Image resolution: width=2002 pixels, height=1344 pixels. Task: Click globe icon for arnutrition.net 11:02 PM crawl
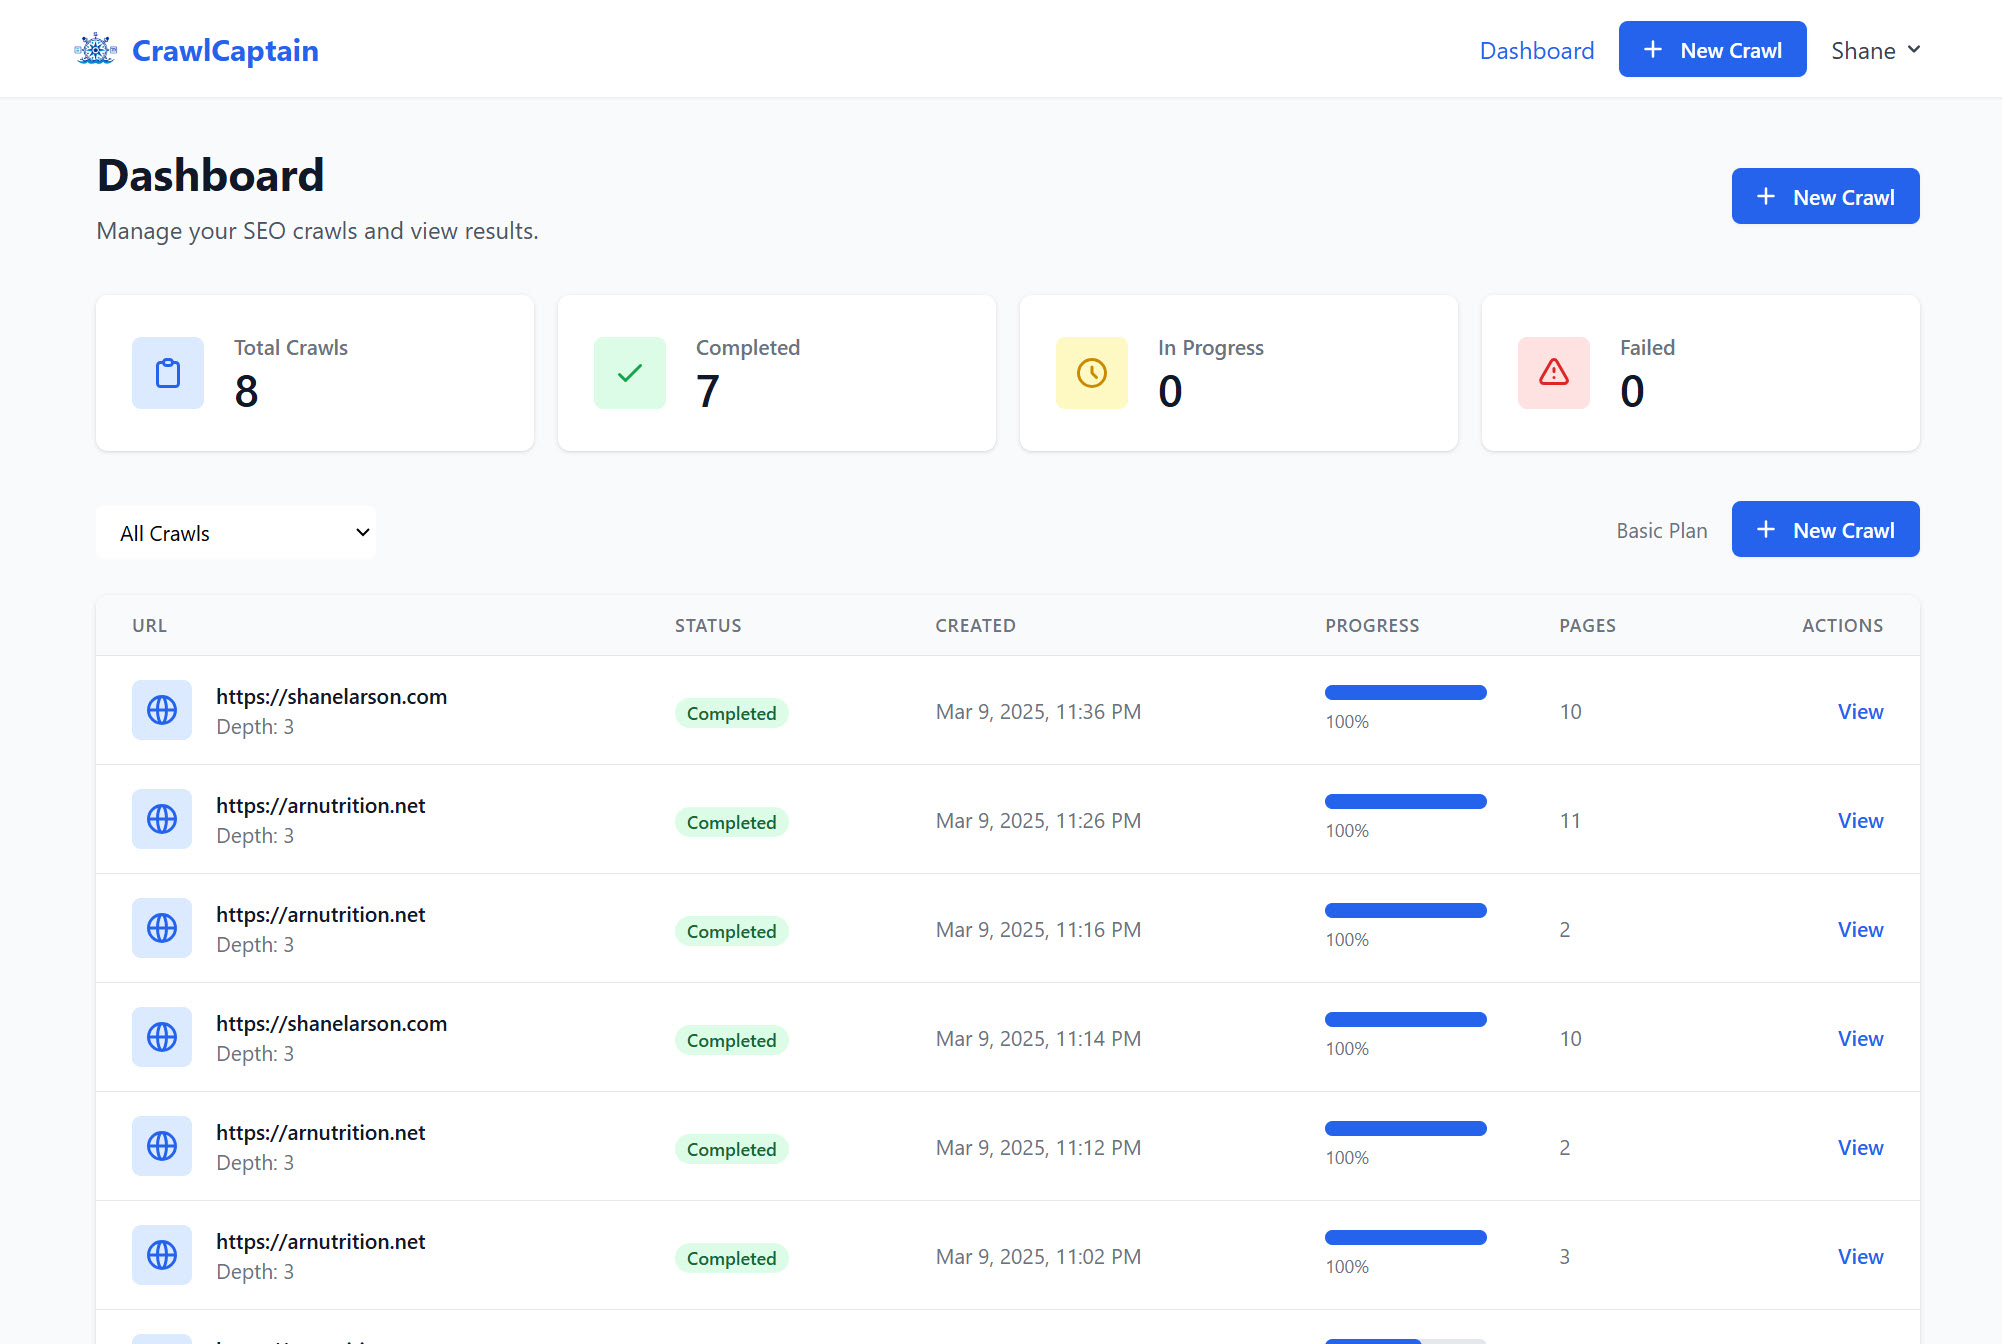click(x=162, y=1255)
